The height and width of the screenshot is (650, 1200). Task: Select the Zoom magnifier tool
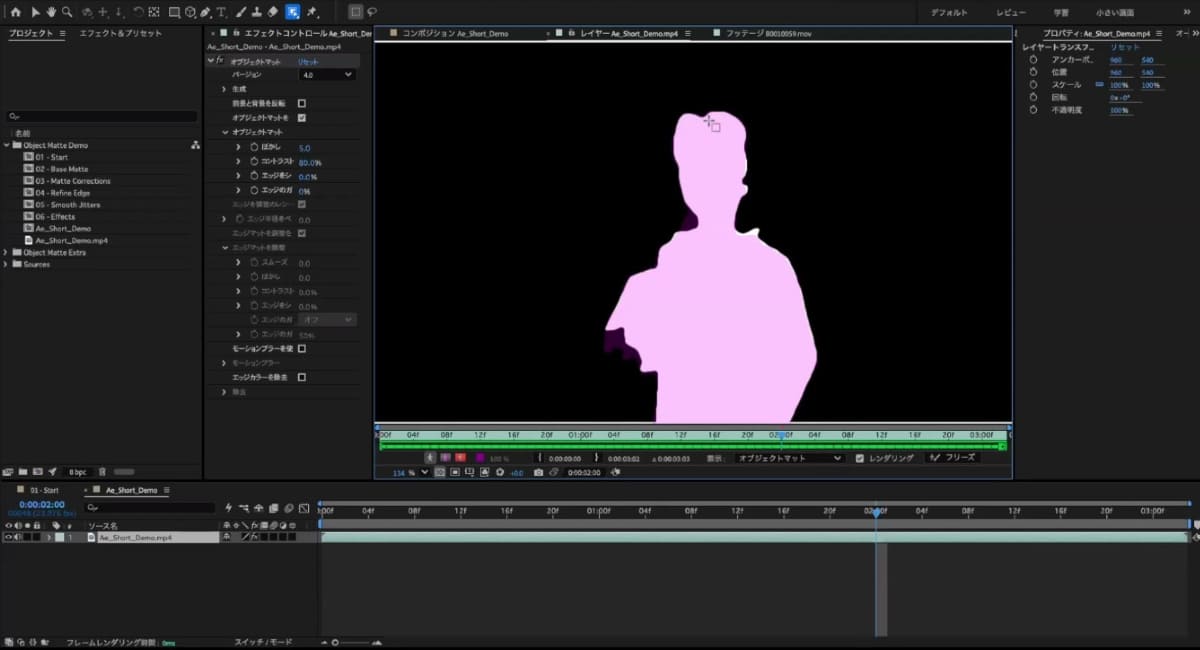tap(67, 12)
